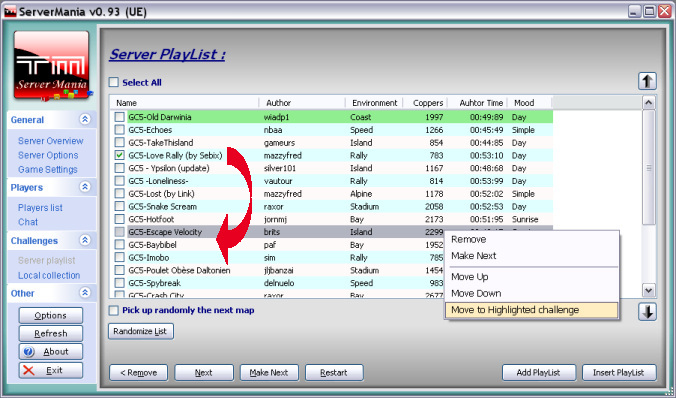Screen dimensions: 676x398
Task: Click the Randomize List button
Action: point(141,331)
